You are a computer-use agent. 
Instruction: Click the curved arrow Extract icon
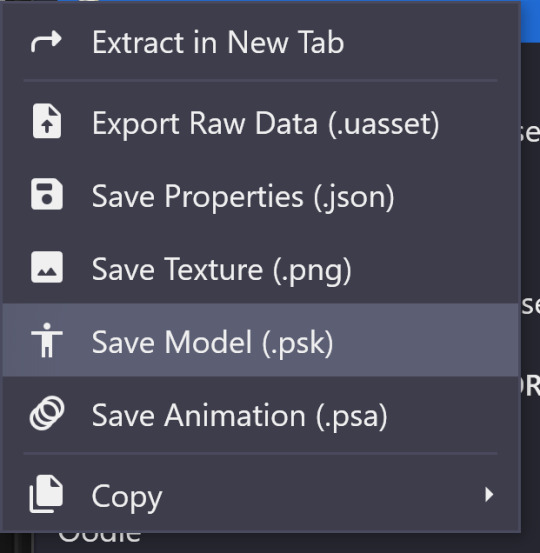[x=46, y=42]
